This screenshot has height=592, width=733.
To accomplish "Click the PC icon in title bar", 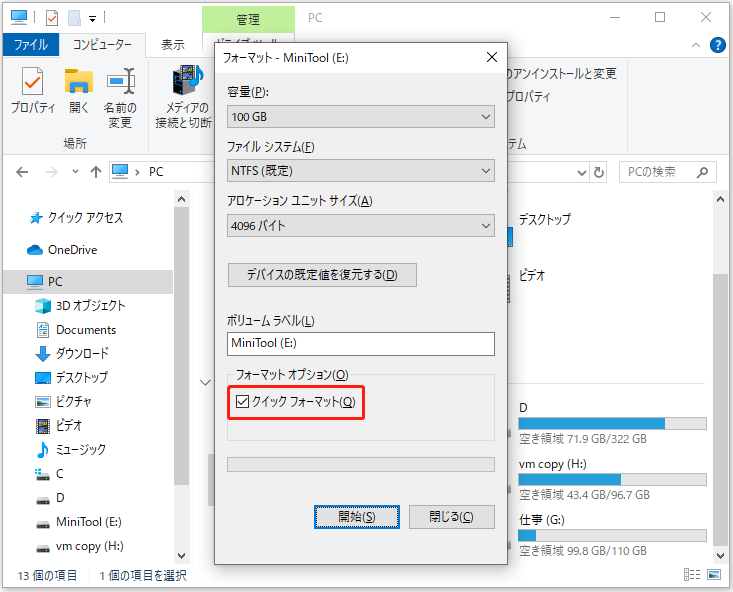I will [19, 17].
